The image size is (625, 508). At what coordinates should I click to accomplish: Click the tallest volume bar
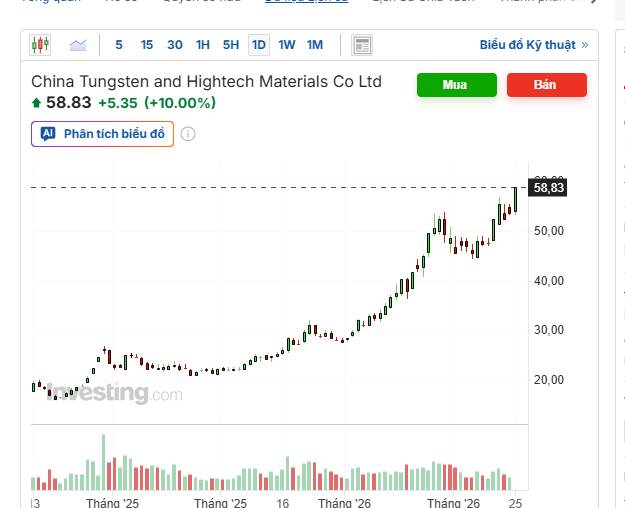[x=104, y=462]
